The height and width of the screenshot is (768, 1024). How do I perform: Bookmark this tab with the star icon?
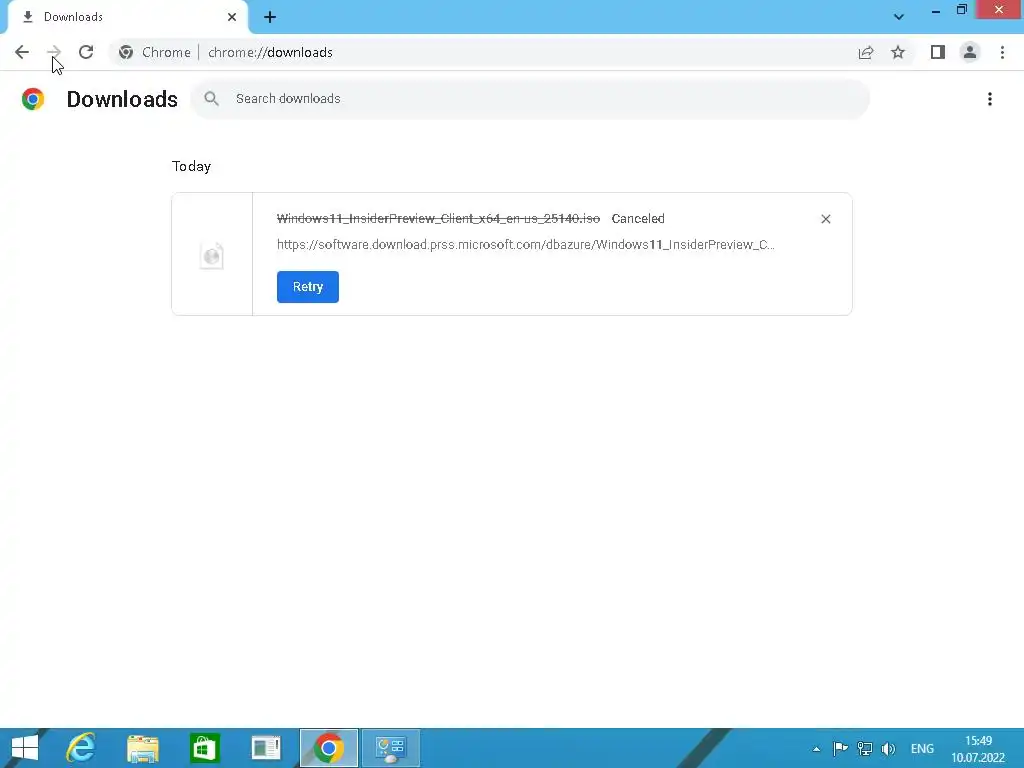tap(898, 52)
